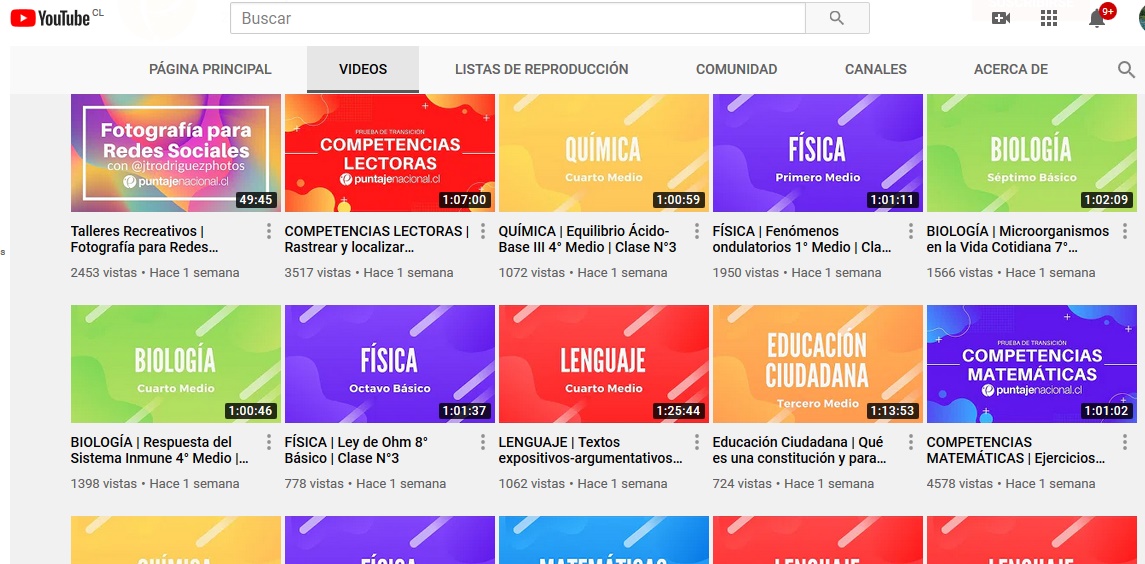
Task: Select the LISTAS DE REPRODUCCIÓN tab
Action: (541, 70)
